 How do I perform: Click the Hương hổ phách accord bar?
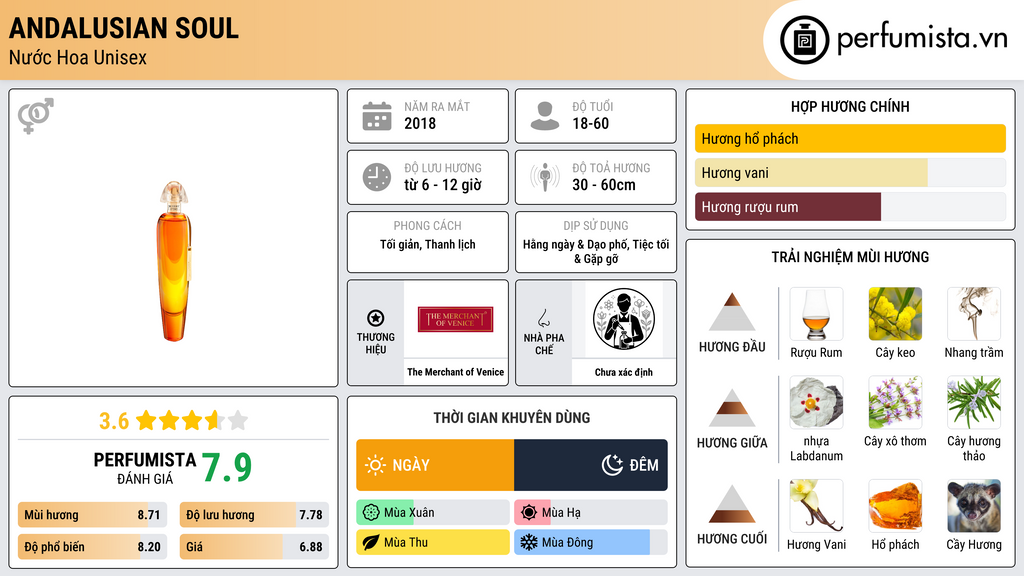[850, 138]
